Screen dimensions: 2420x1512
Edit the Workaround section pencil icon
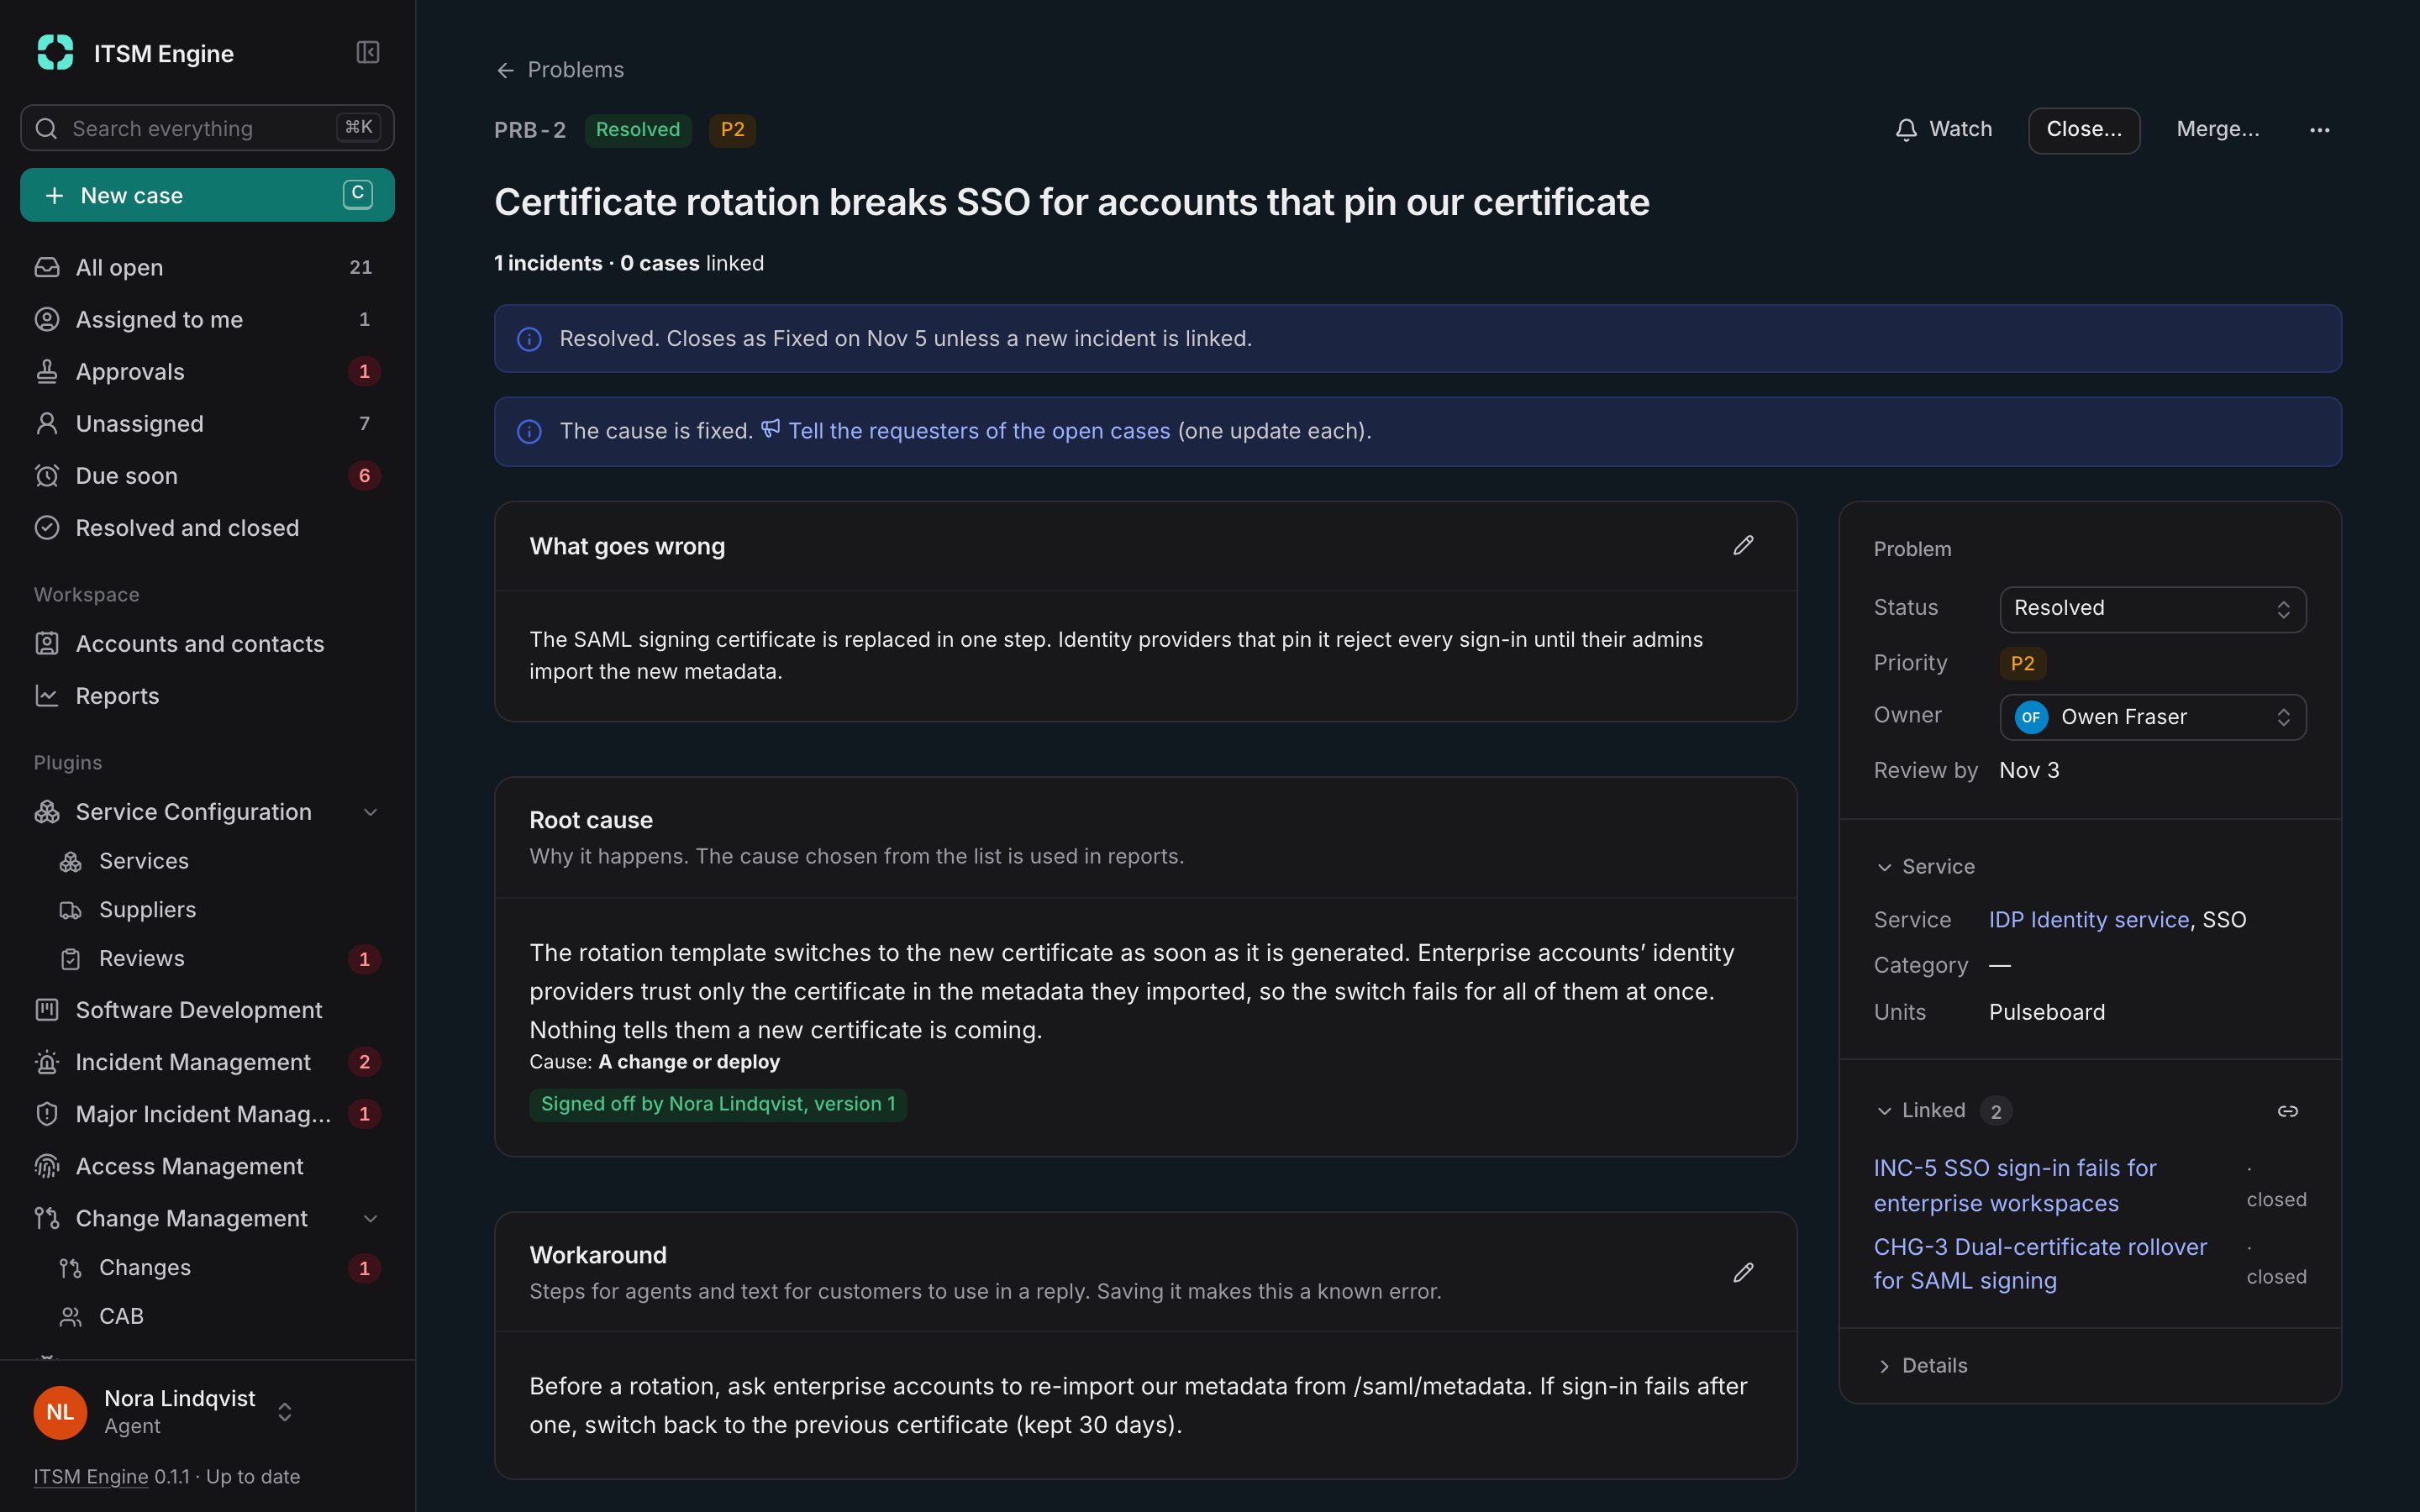[x=1743, y=1272]
